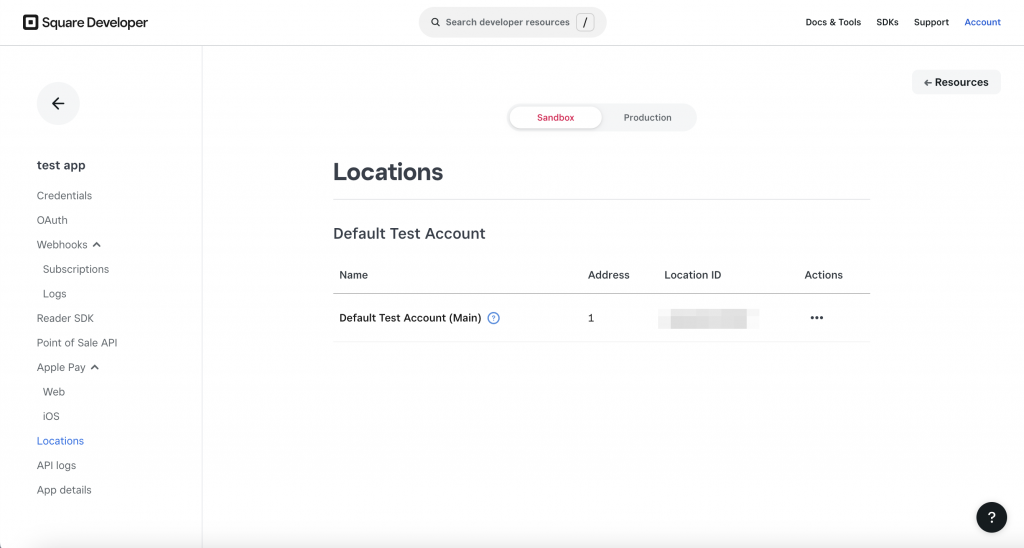Select Locations in the sidebar
1024x548 pixels.
60,441
